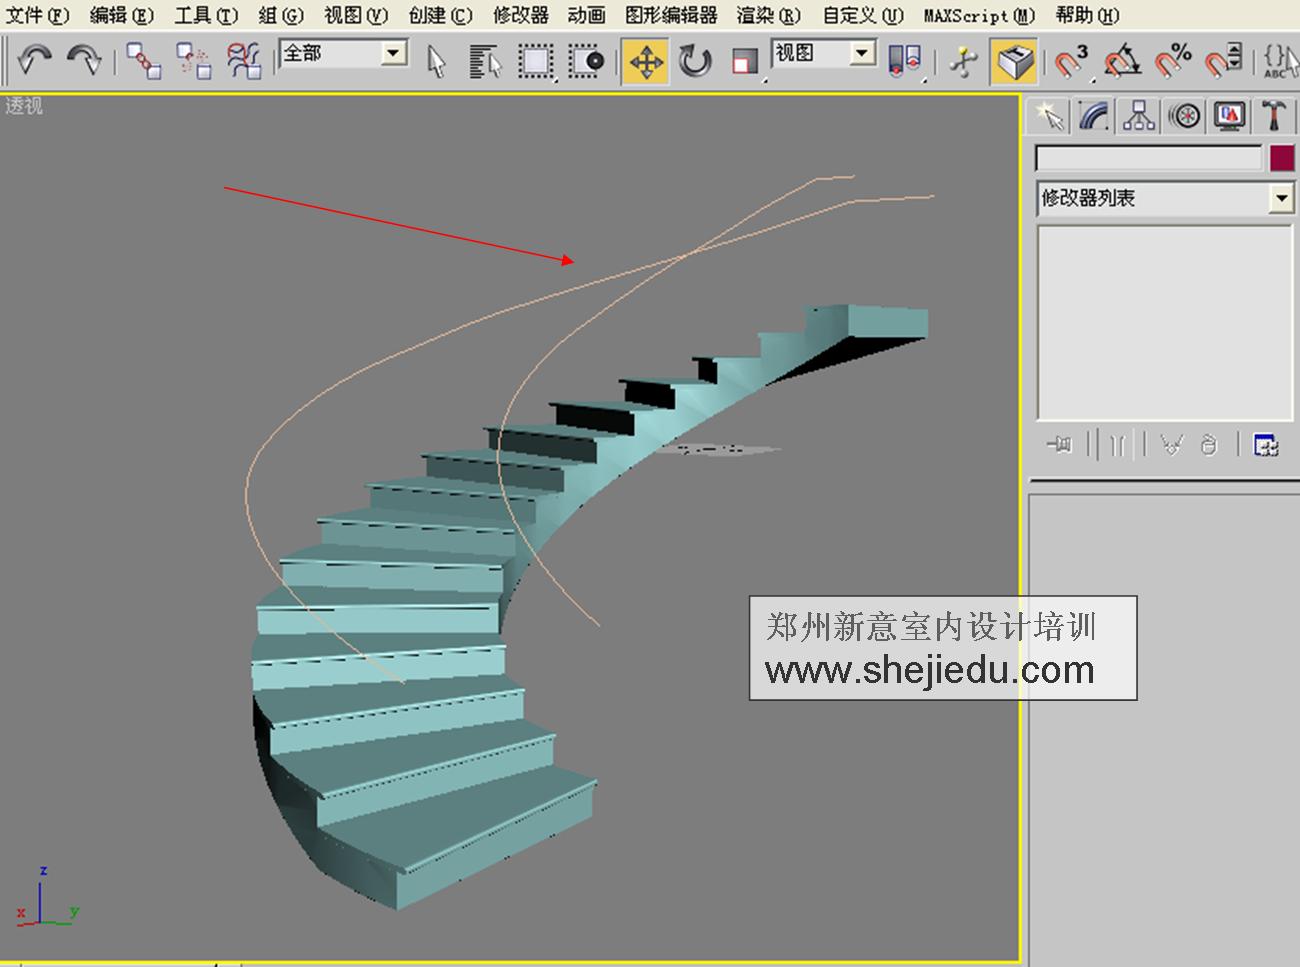Select the 按名称选择 (Select by Name) icon
This screenshot has width=1300, height=967.
(x=485, y=61)
